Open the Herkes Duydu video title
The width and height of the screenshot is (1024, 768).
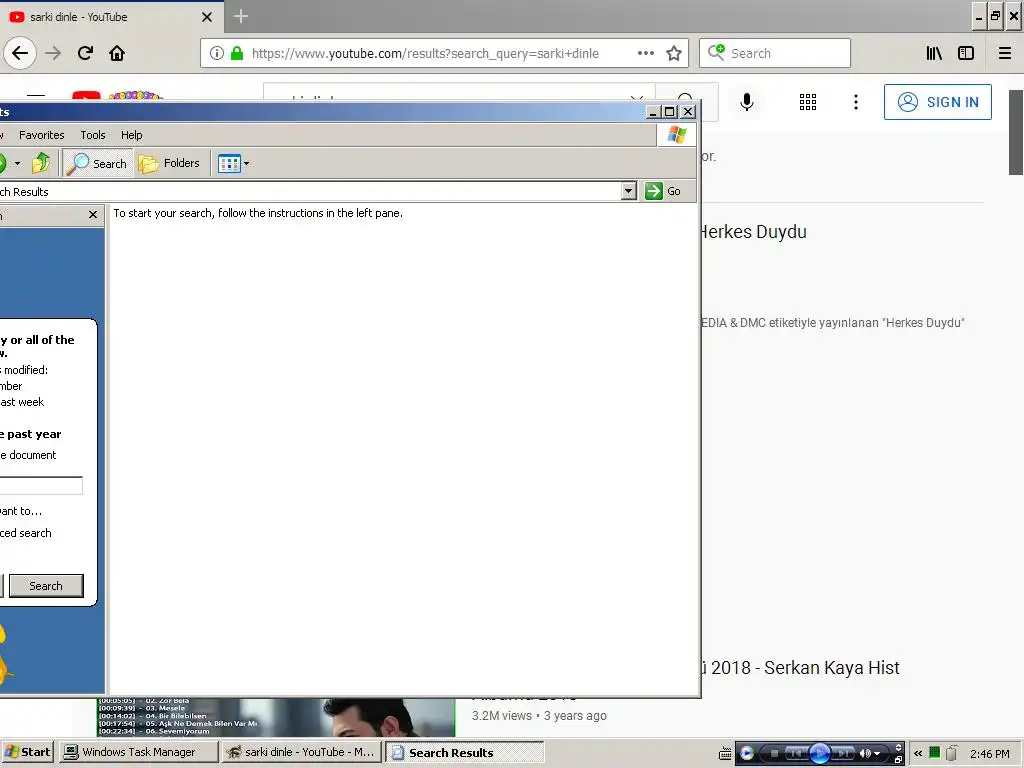[752, 232]
